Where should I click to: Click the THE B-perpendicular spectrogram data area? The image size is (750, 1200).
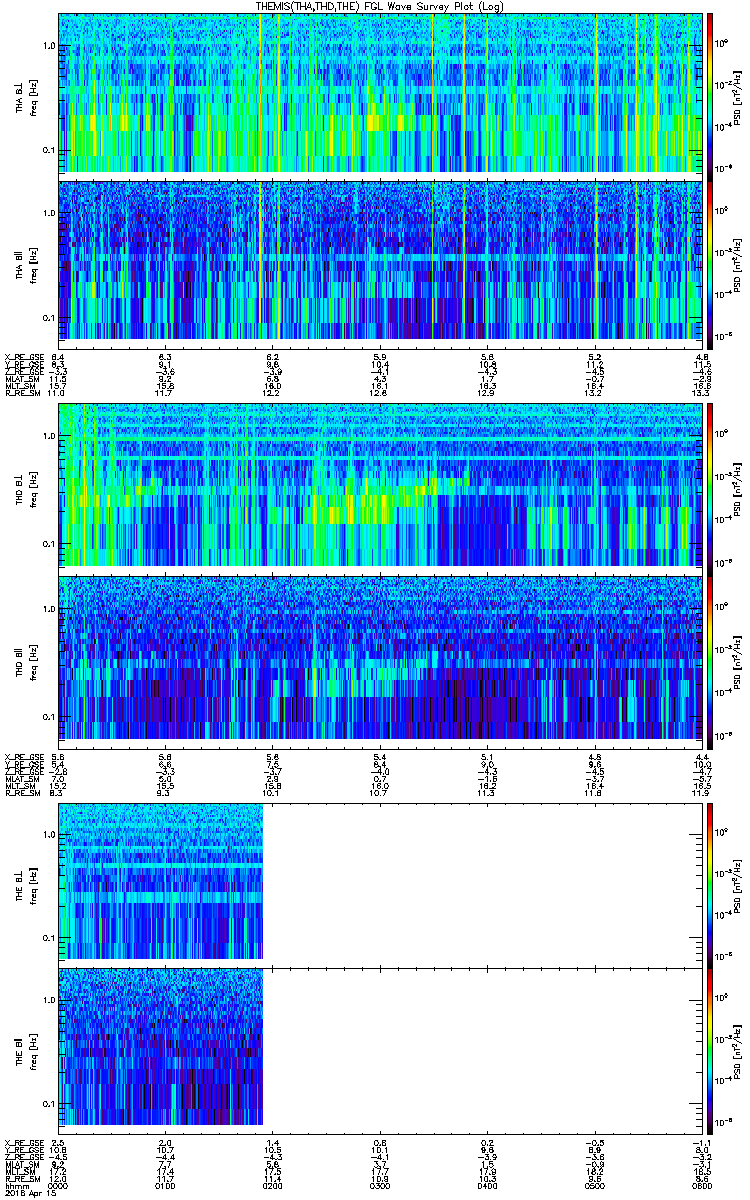(161, 881)
